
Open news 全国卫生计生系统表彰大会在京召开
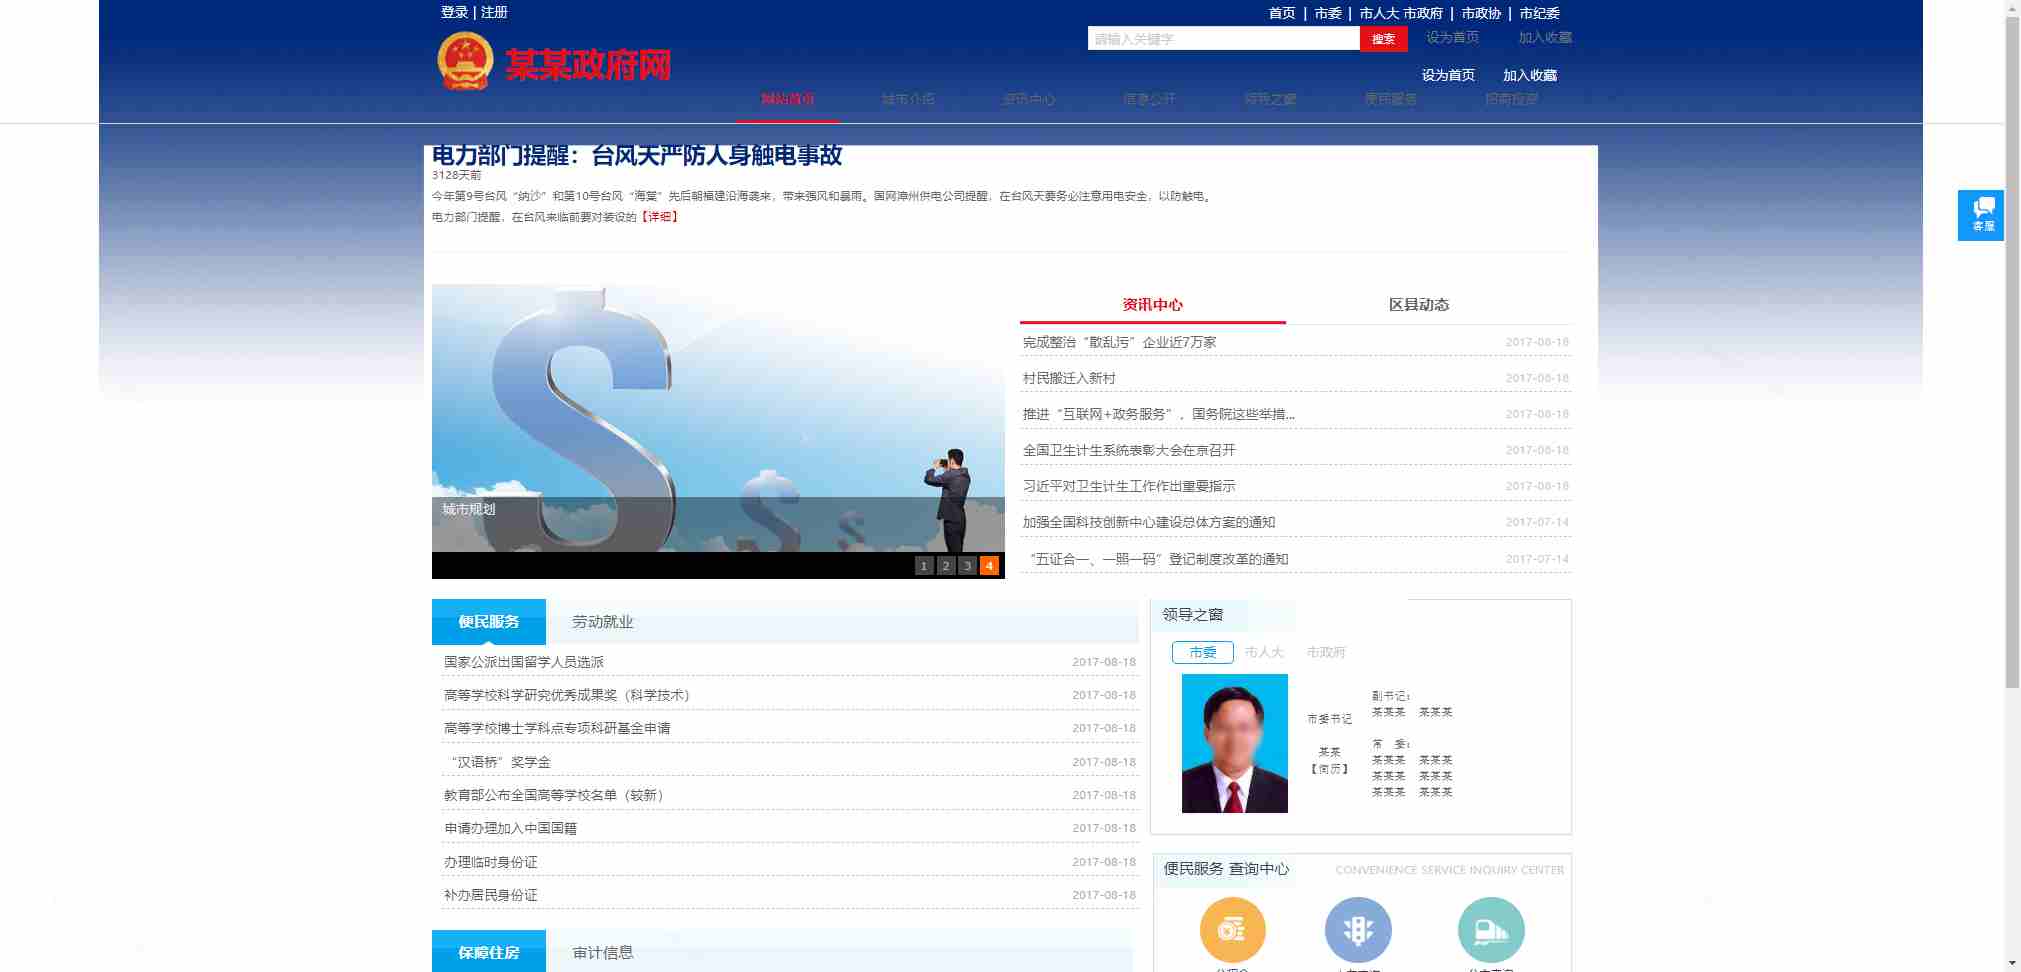point(1129,450)
